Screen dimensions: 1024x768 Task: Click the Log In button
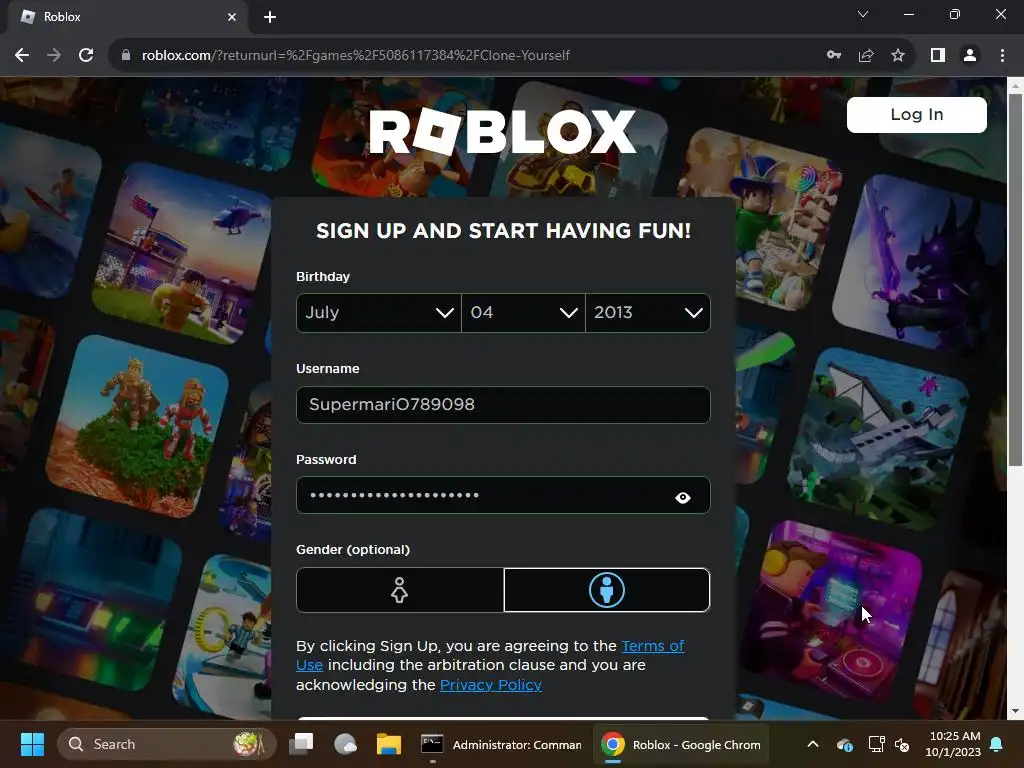(x=916, y=115)
